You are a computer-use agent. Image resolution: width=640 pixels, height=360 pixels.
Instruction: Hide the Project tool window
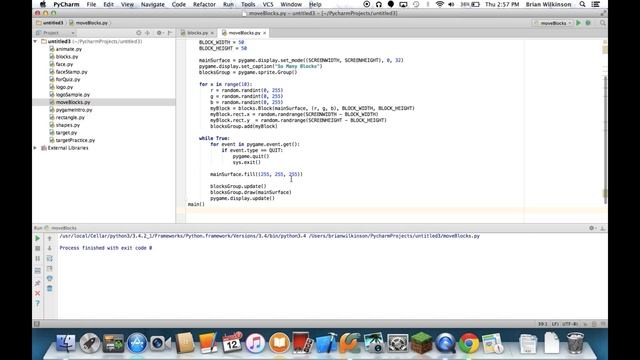coord(170,33)
